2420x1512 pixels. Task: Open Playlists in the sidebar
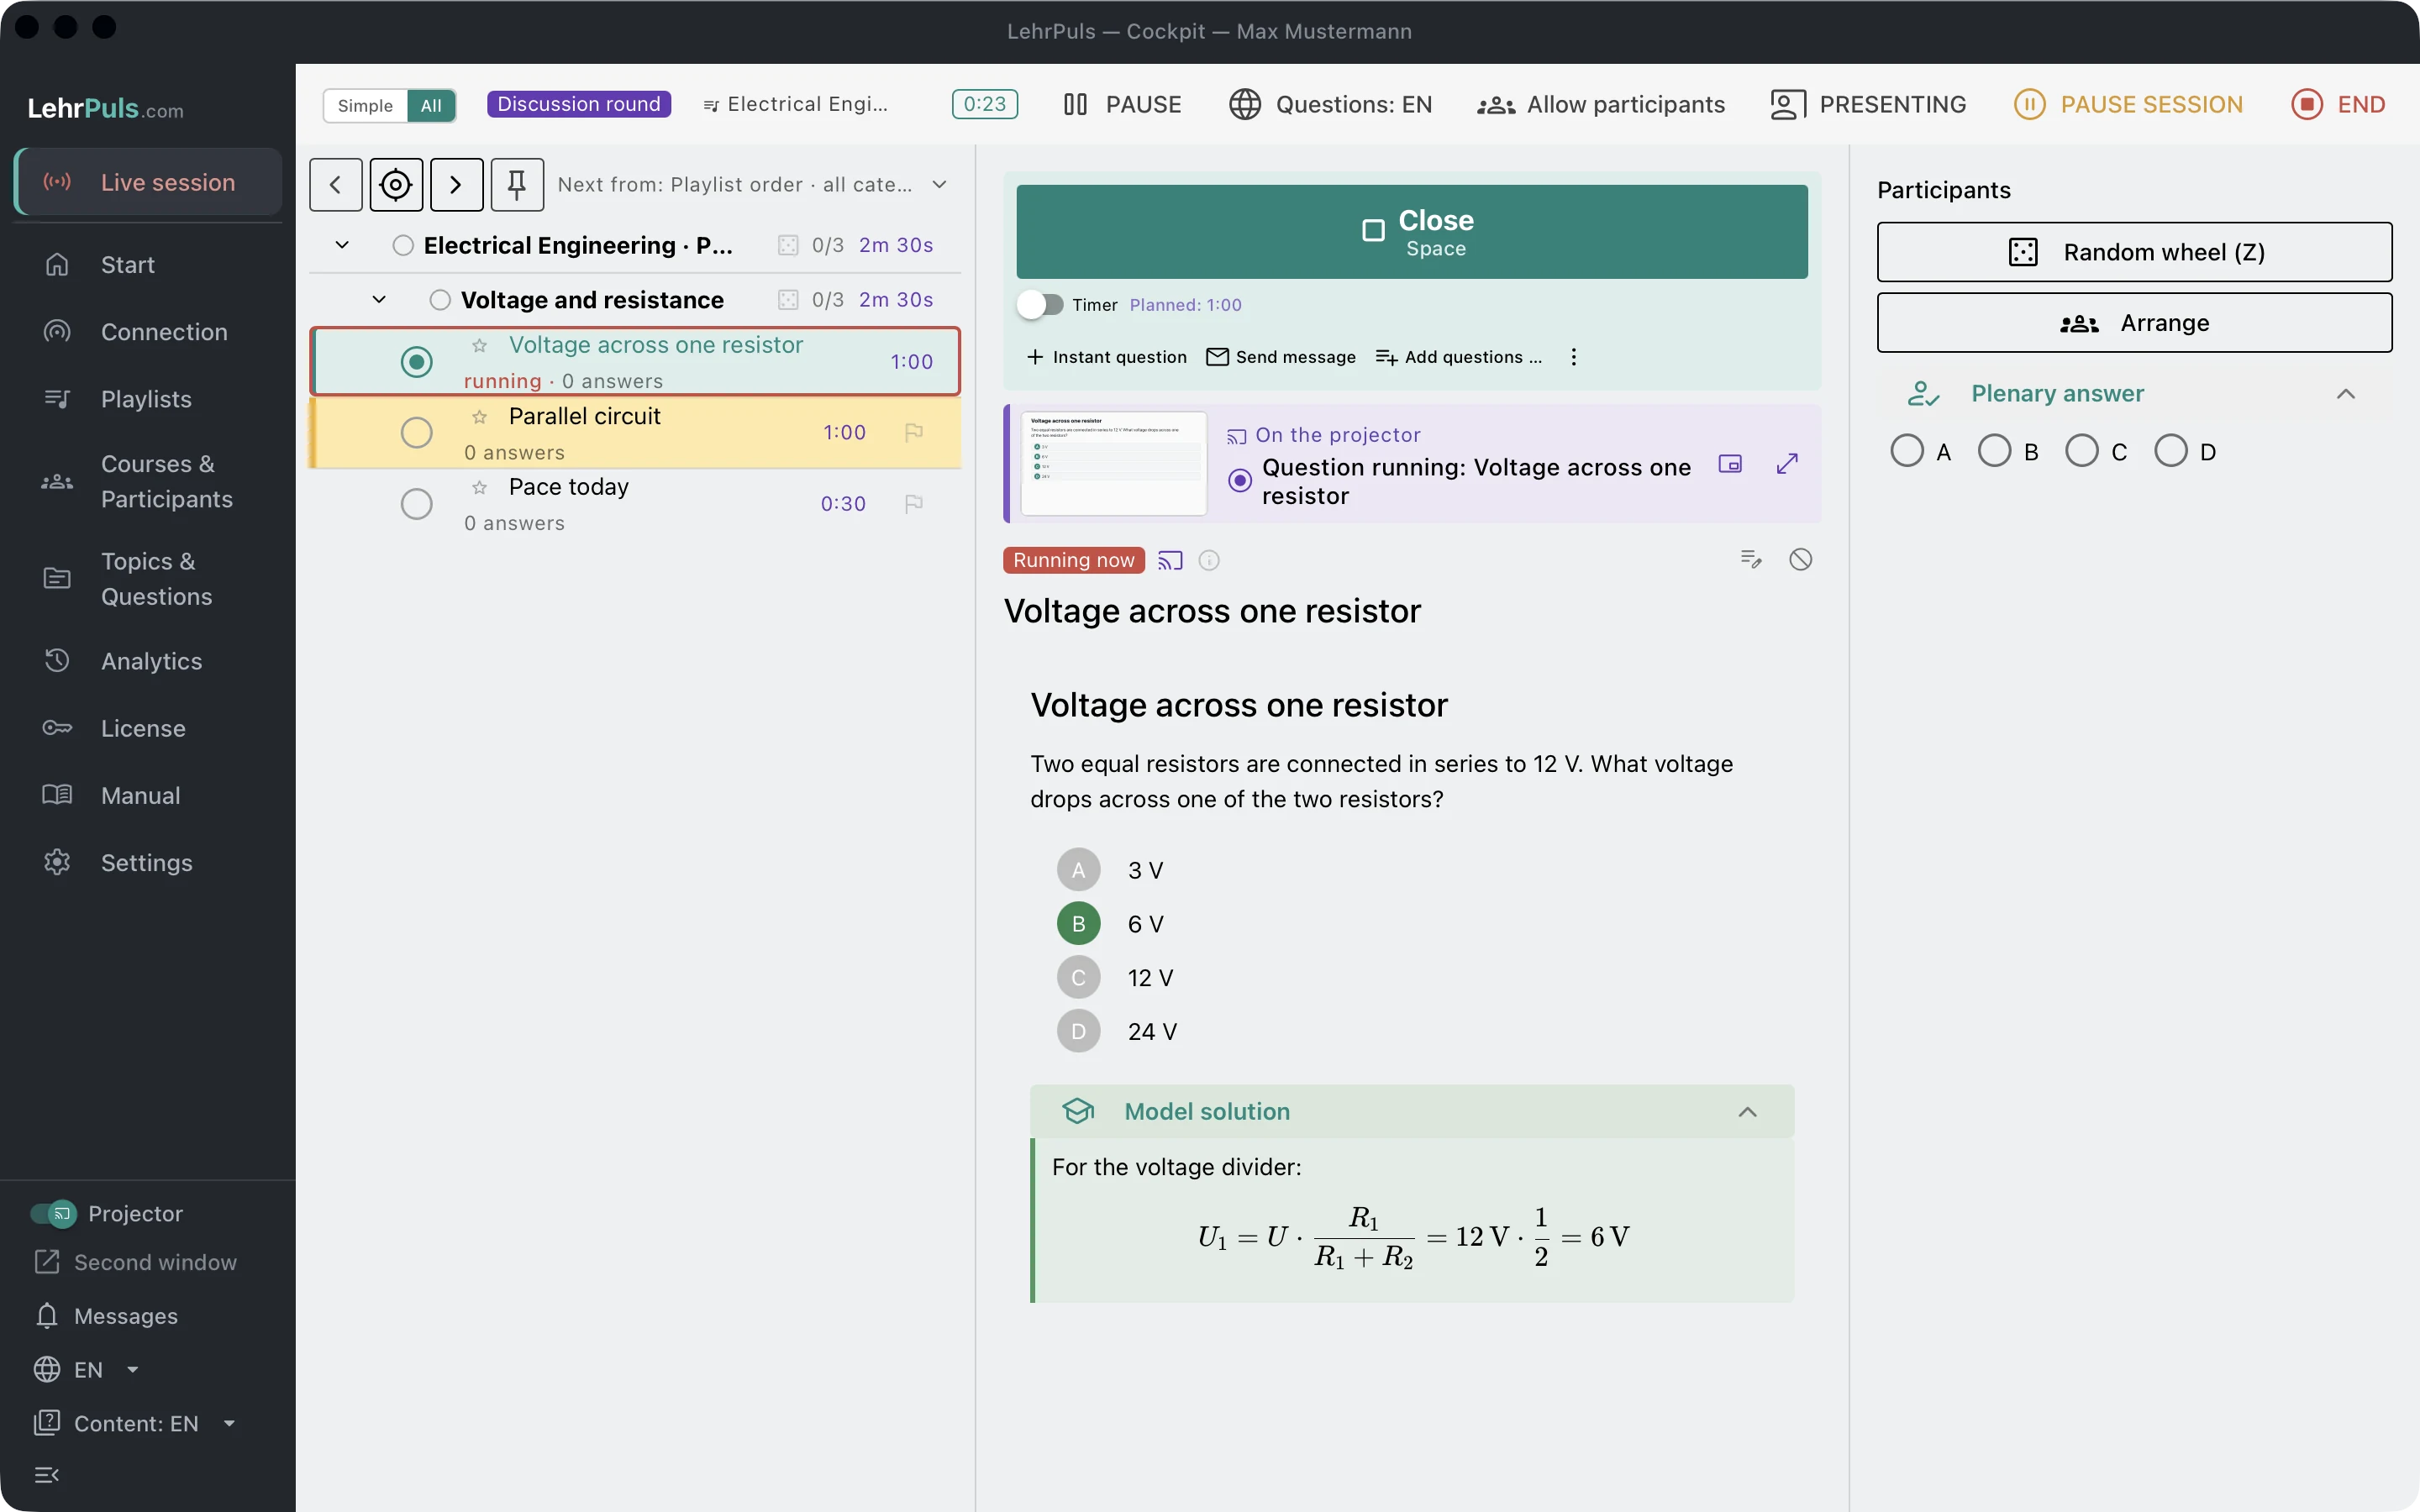(x=147, y=399)
